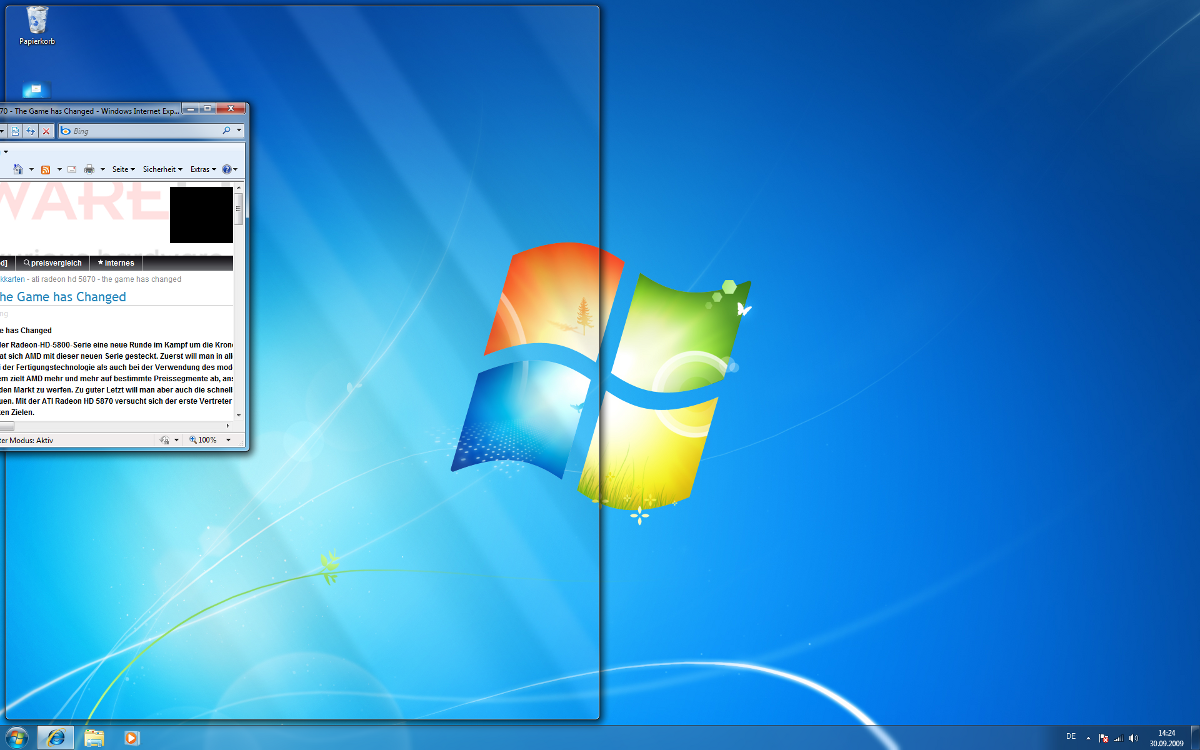Click the network signal tray icon
Screen dimensions: 1200x750
coord(1118,738)
